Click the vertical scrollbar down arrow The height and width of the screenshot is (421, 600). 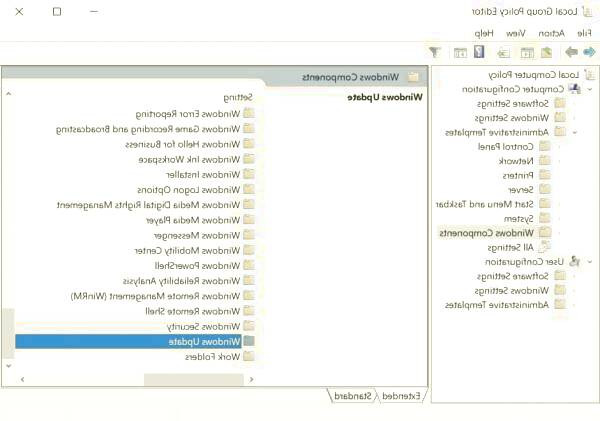click(x=8, y=366)
